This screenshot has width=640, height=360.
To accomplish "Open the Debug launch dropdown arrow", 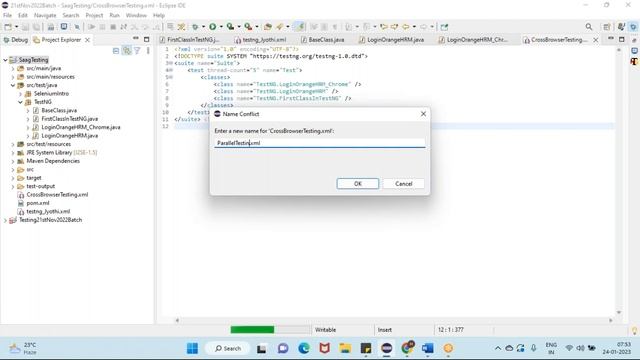I will coord(203,27).
